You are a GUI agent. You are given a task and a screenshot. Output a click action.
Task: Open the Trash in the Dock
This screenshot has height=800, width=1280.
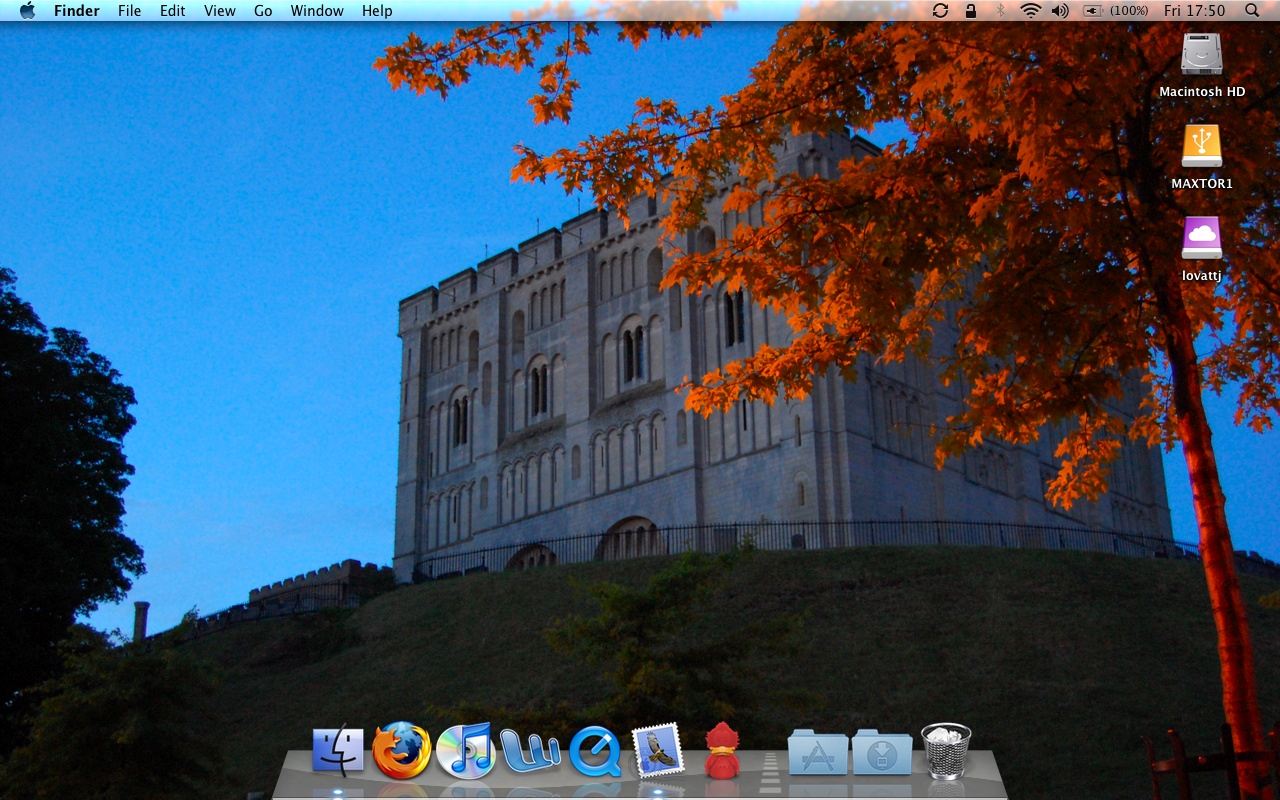tap(946, 751)
